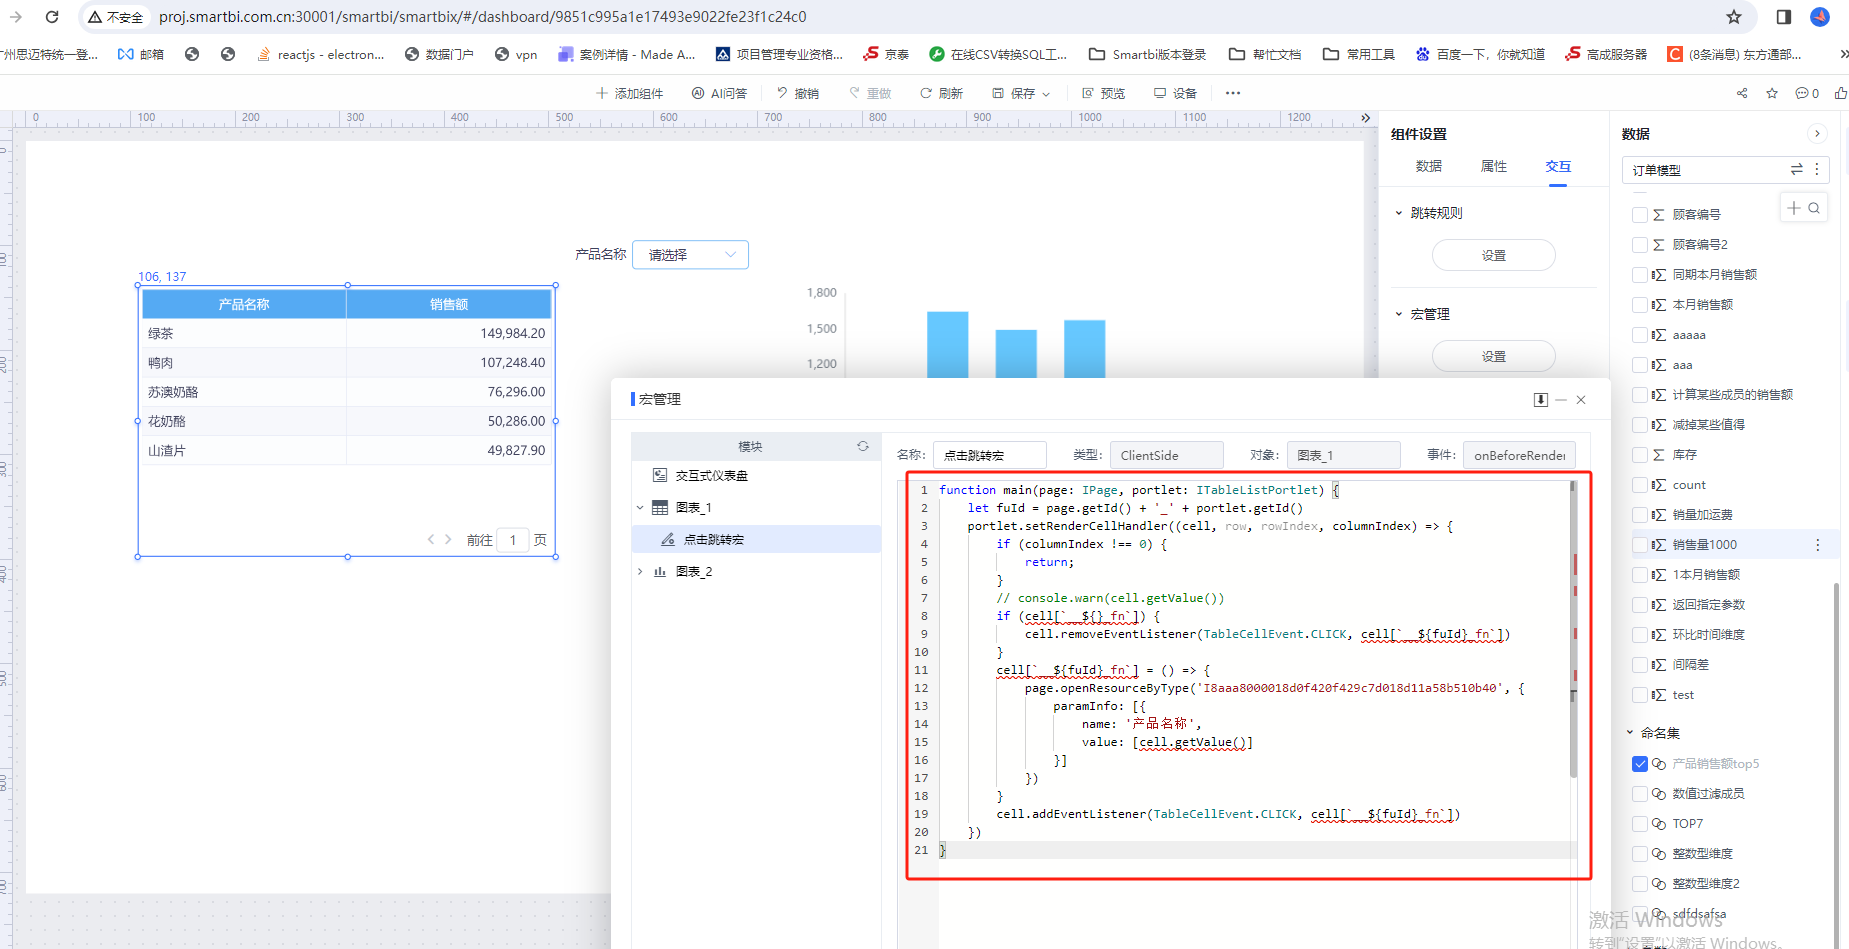Open the 邮箱 bookmark
The width and height of the screenshot is (1849, 949).
click(x=141, y=54)
